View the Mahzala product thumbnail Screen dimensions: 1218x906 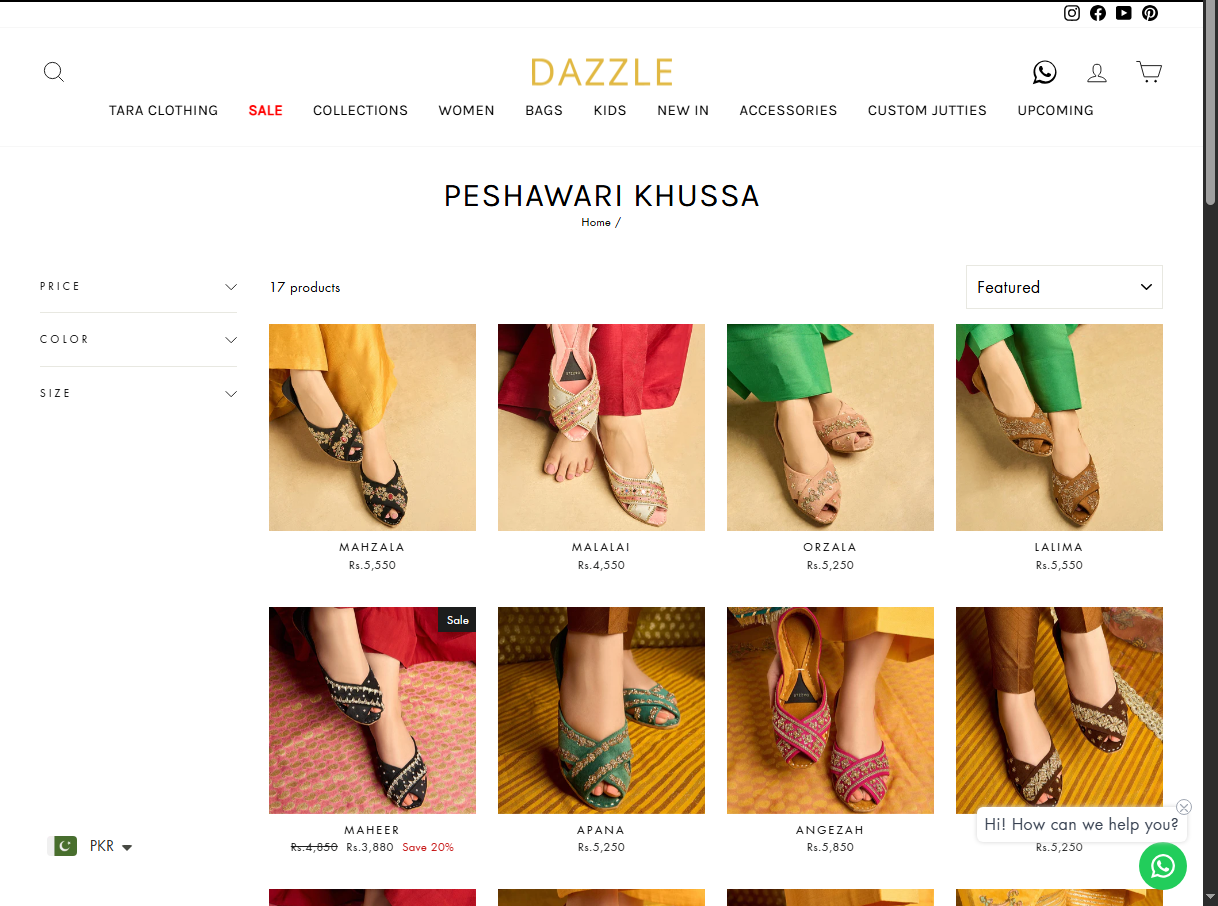point(372,427)
